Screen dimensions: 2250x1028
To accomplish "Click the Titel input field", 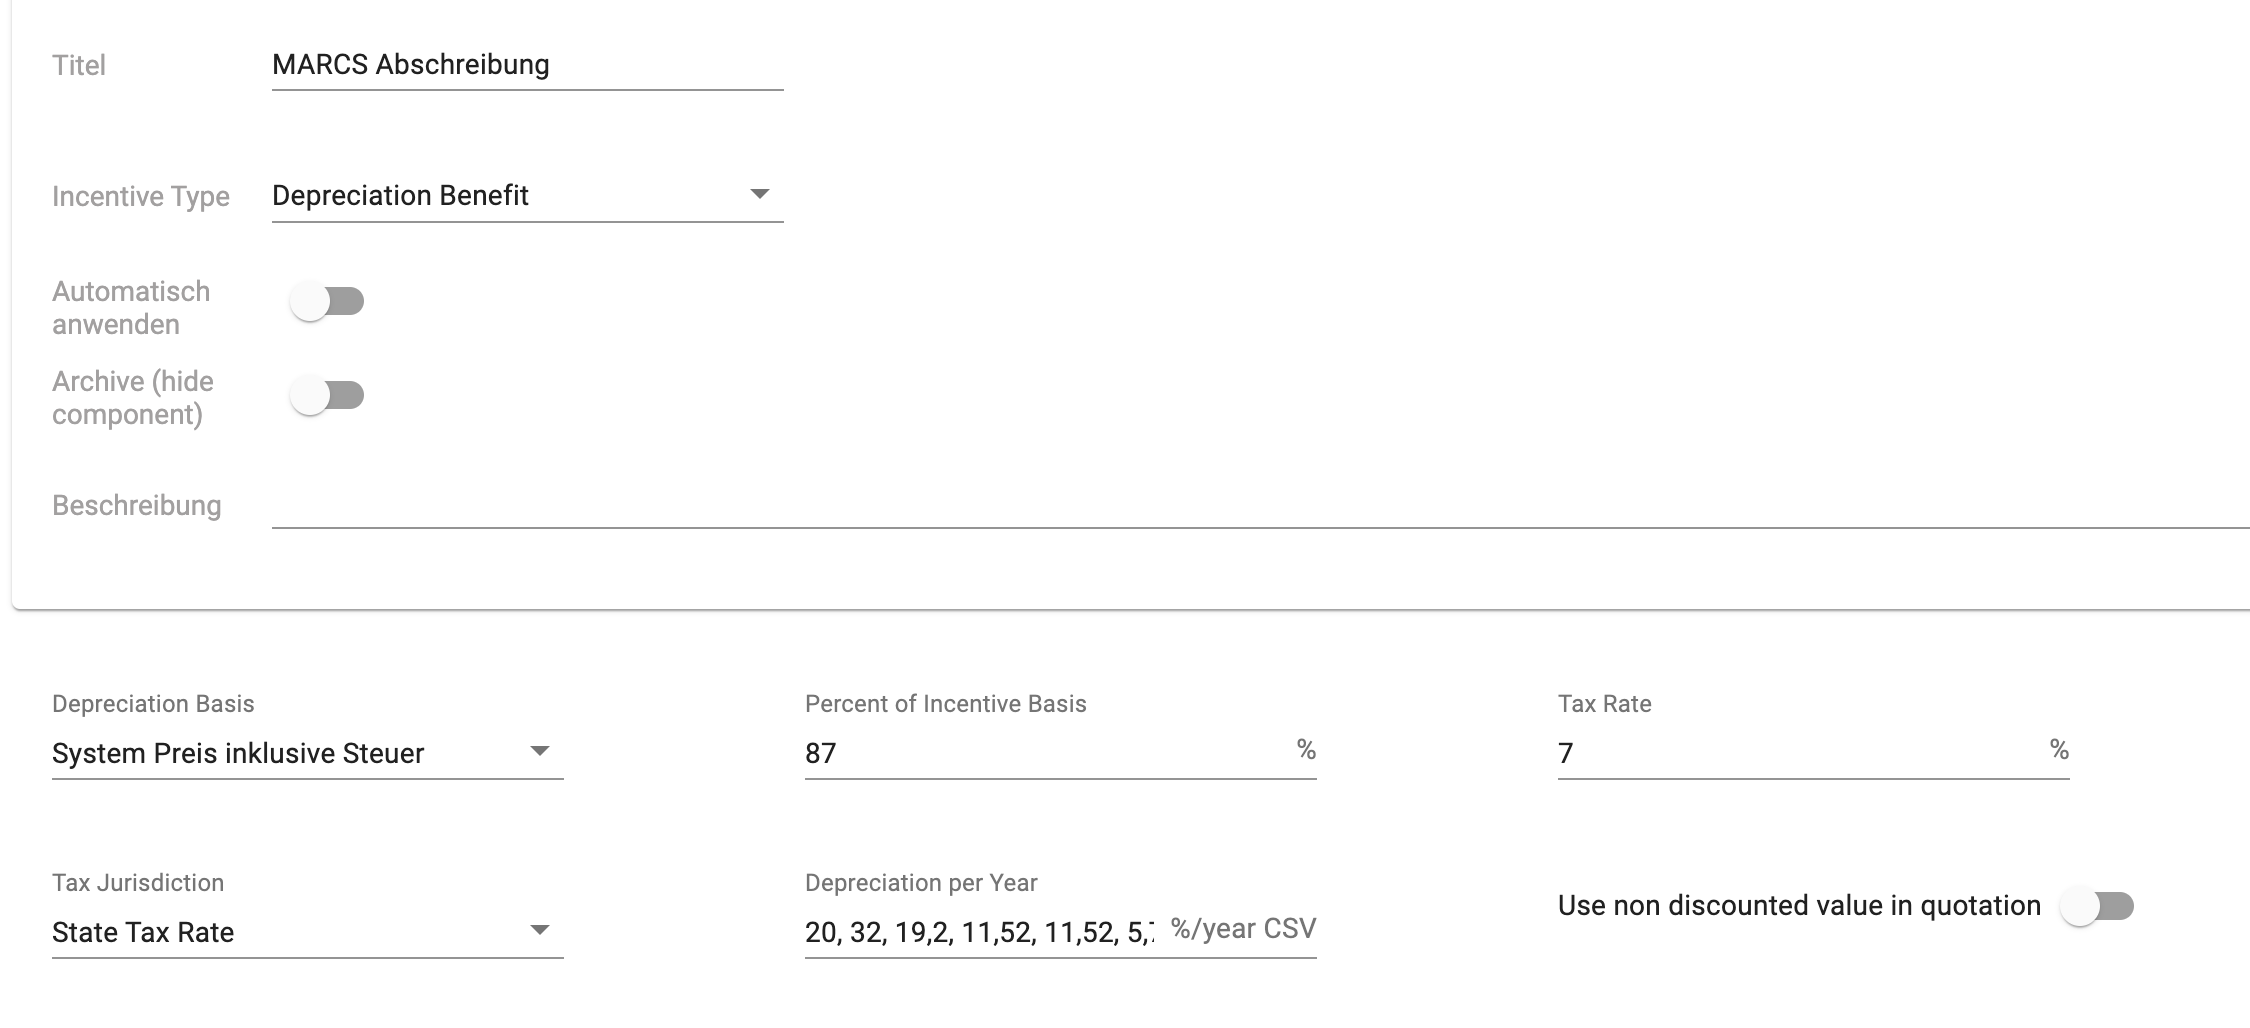I will 527,65.
